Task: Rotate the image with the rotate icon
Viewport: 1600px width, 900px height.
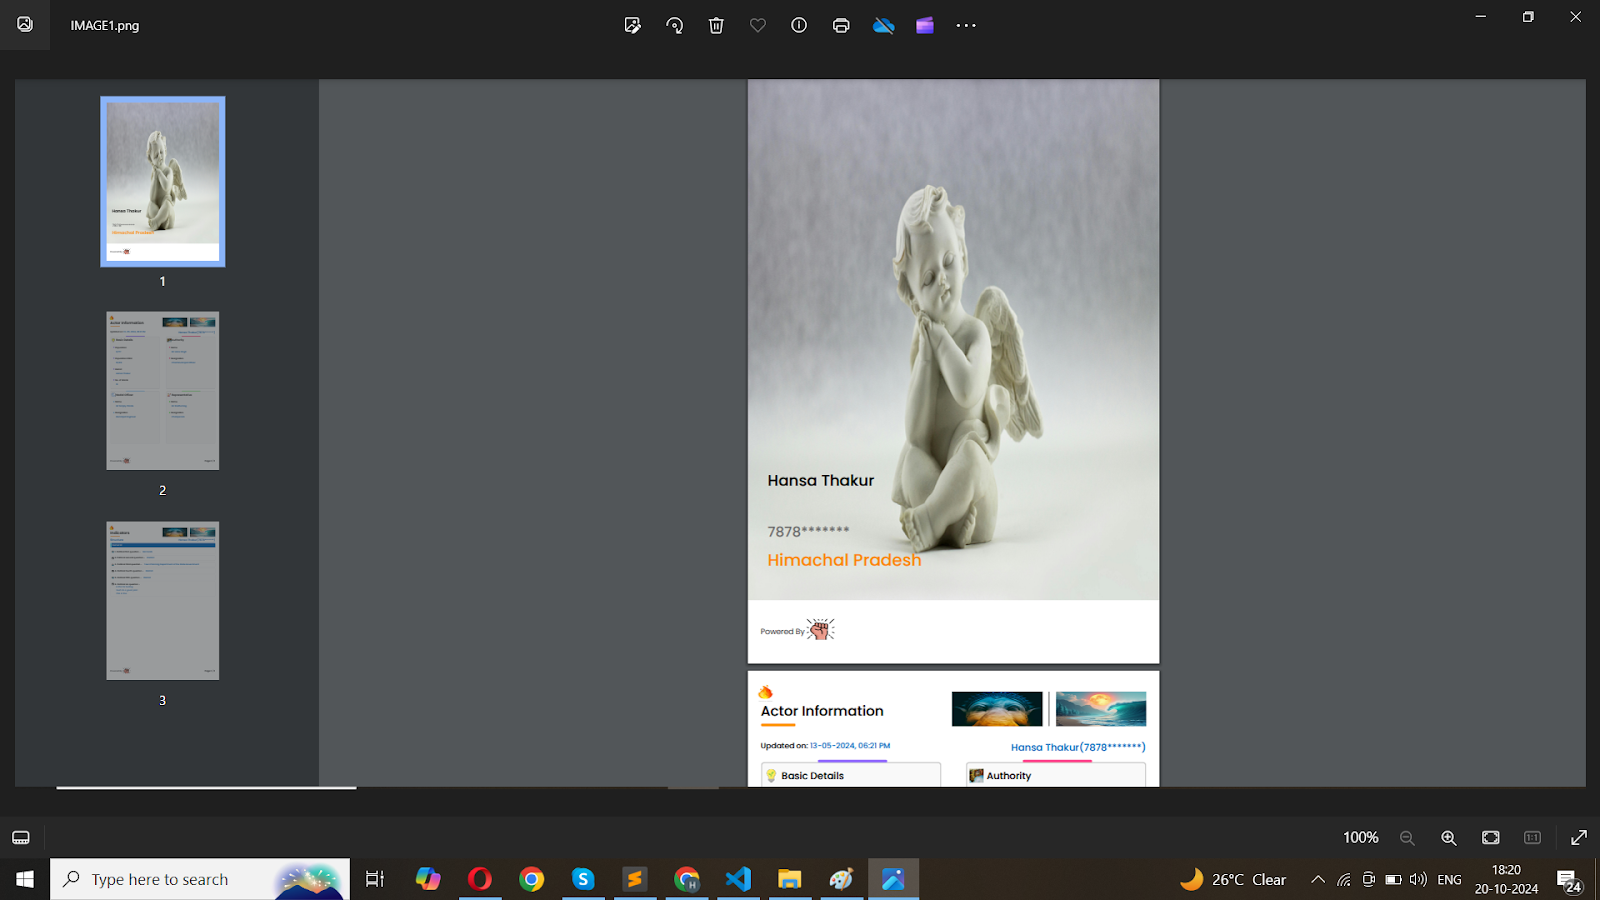Action: tap(675, 26)
